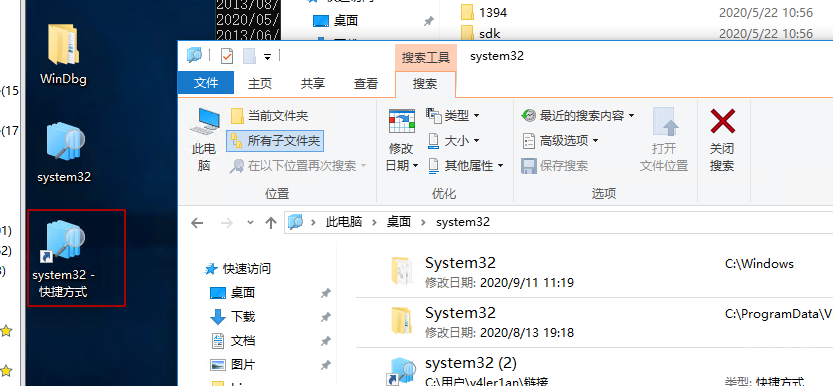Select the 搜索 ribbon tab
The height and width of the screenshot is (386, 833).
coord(425,83)
